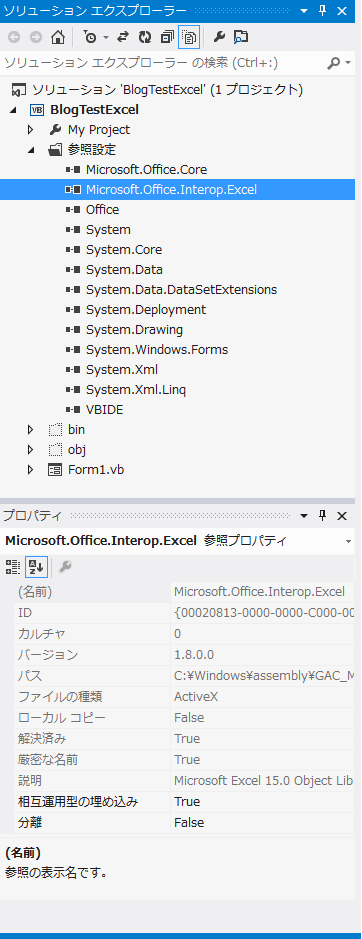This screenshot has width=362, height=939.
Task: Select the Form1.vb file
Action: tap(96, 470)
